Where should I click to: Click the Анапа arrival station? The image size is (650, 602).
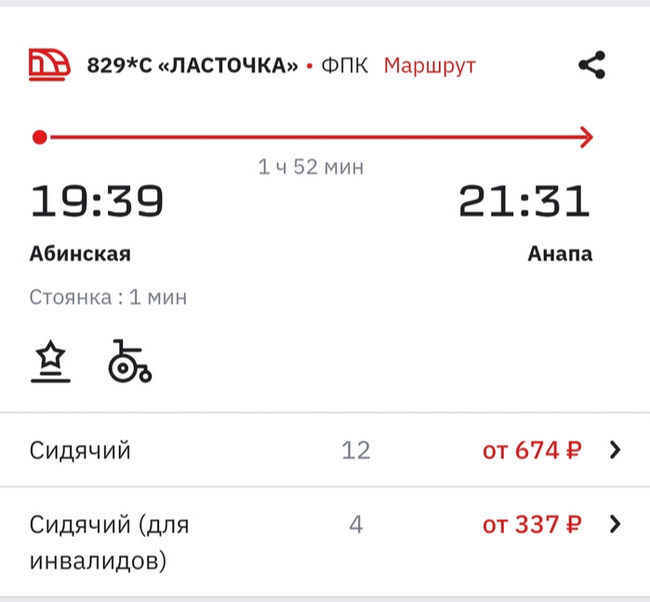point(560,254)
